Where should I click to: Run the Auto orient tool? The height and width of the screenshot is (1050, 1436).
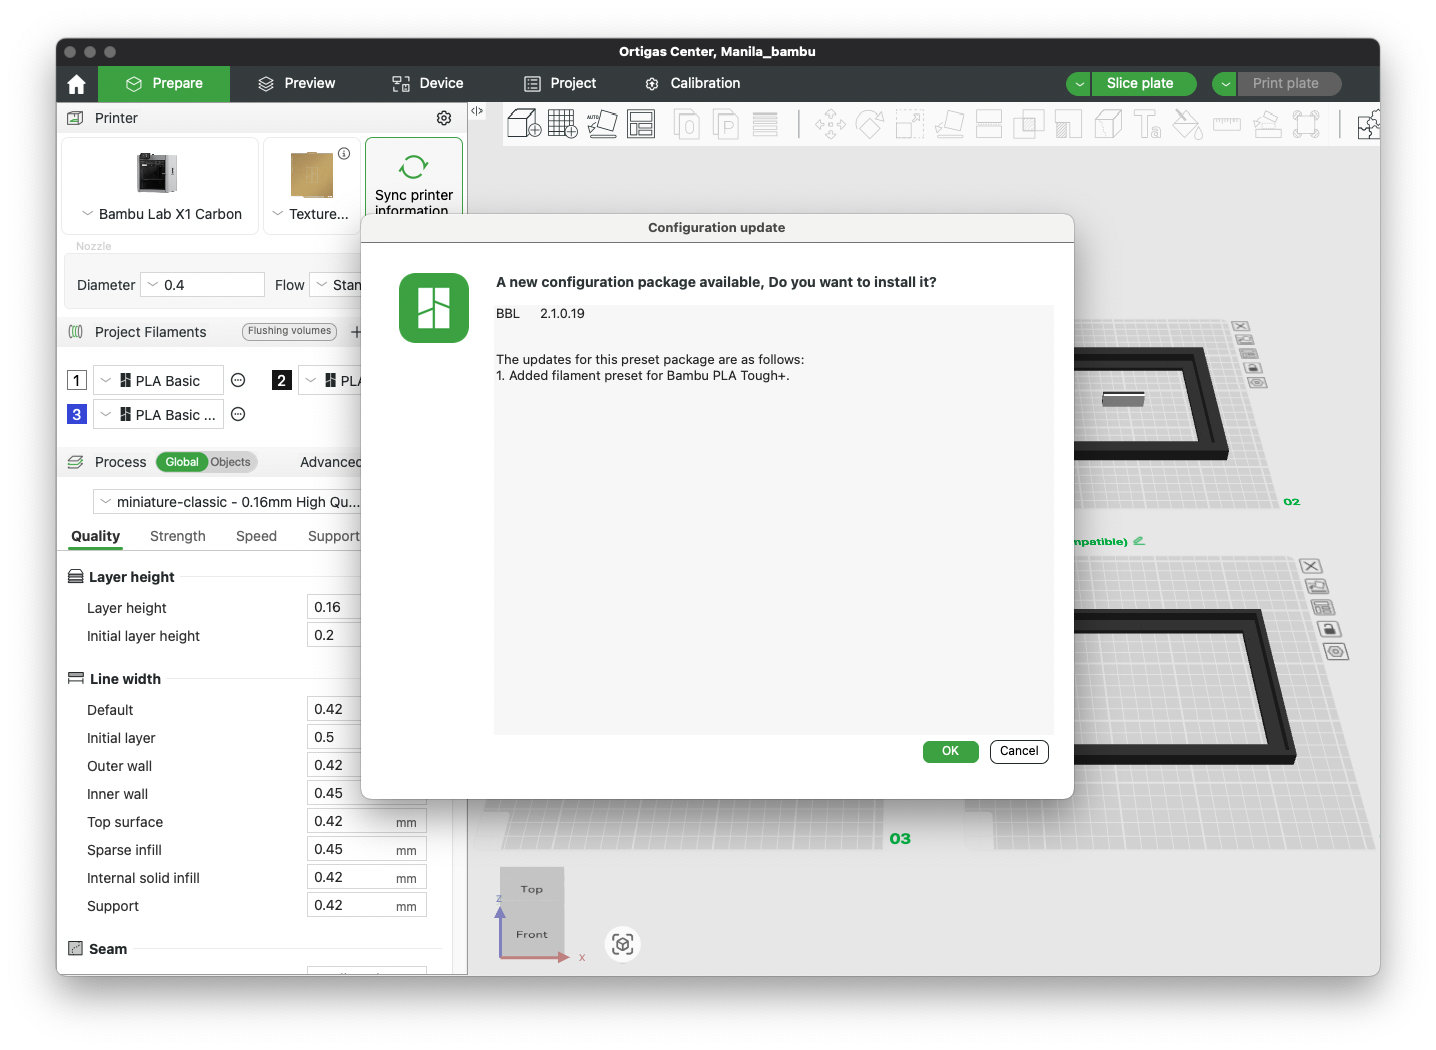[602, 124]
